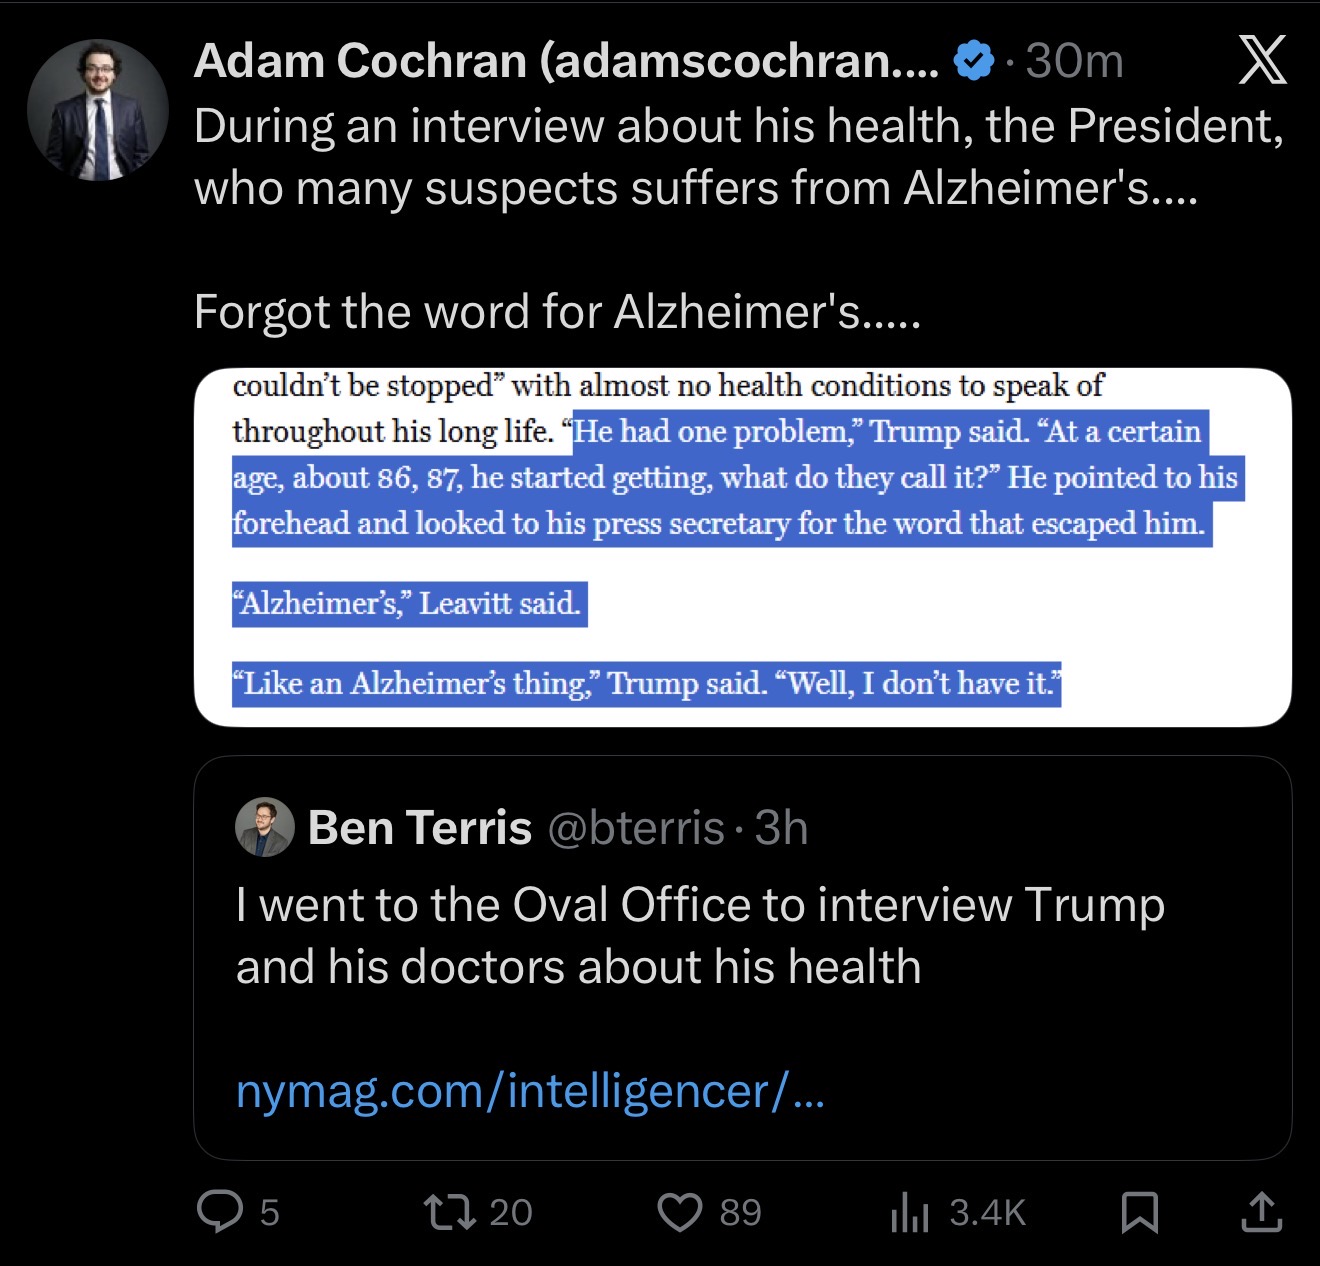Open Ben Terris's small avatar
This screenshot has width=1320, height=1266.
click(x=264, y=828)
